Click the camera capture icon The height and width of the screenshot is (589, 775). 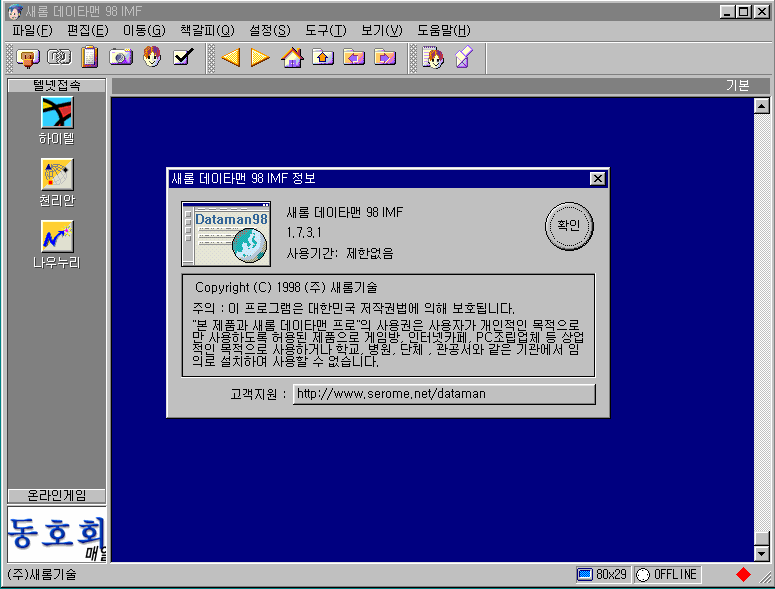pos(121,57)
